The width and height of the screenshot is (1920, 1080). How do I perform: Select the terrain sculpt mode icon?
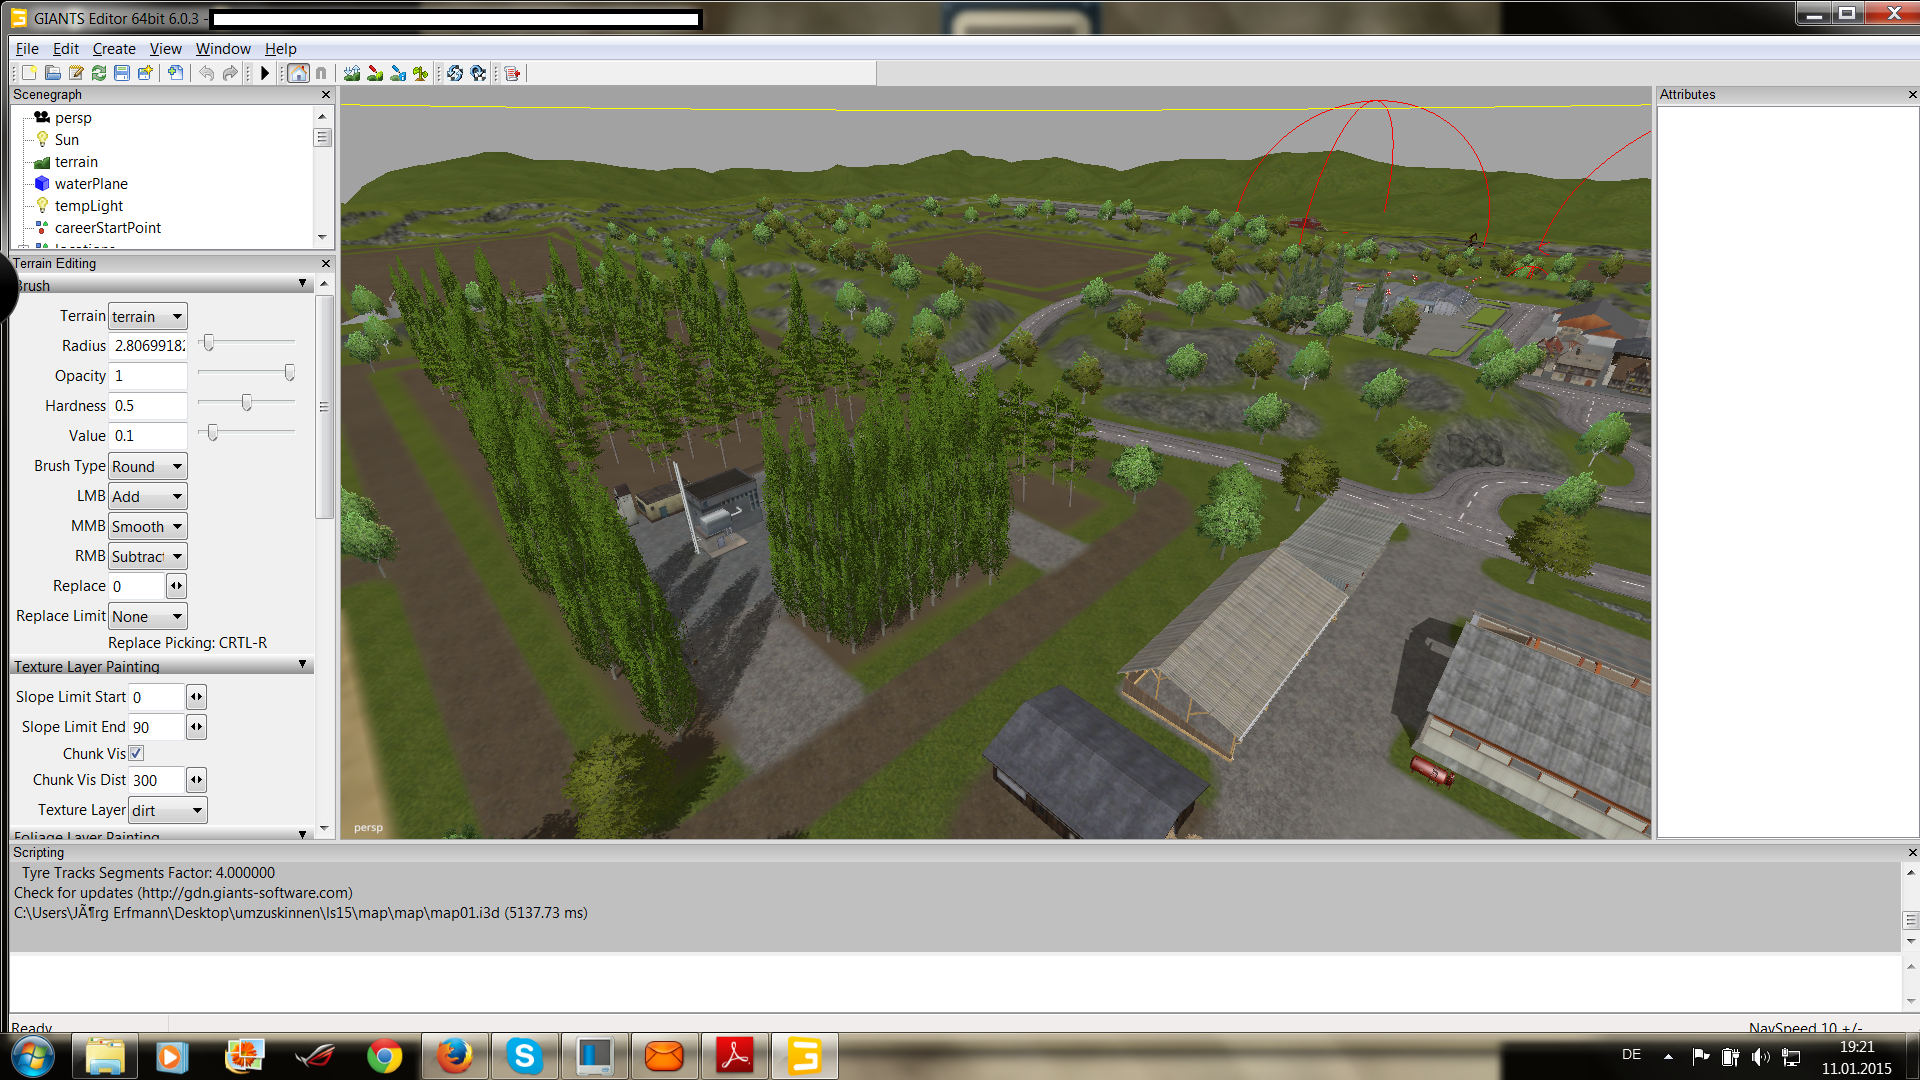pos(352,73)
